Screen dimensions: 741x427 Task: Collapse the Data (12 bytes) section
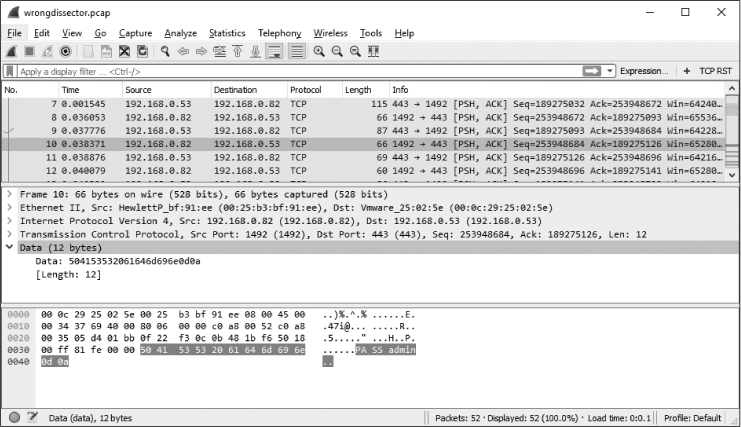pos(10,247)
